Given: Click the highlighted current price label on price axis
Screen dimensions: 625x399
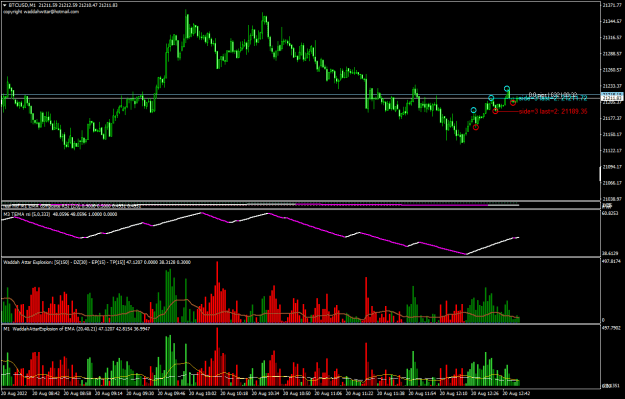Looking at the screenshot, I should coord(612,98).
